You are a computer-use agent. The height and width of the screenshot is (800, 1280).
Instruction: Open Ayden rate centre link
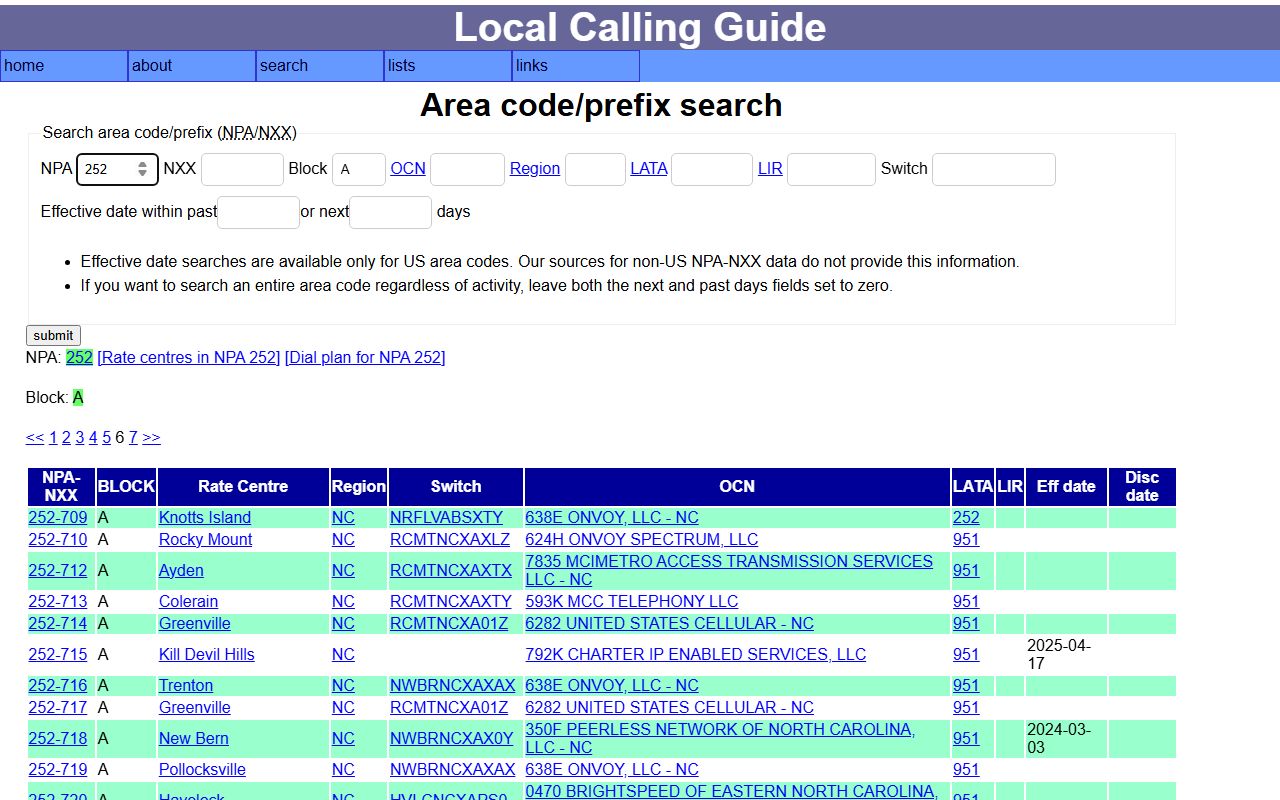[181, 571]
